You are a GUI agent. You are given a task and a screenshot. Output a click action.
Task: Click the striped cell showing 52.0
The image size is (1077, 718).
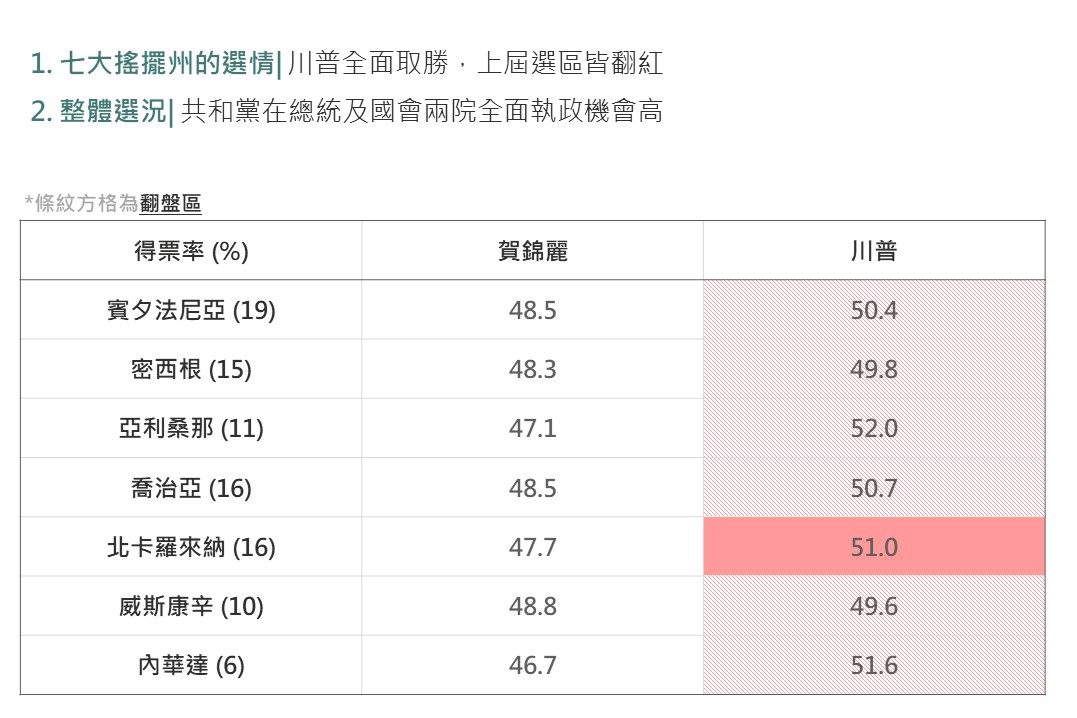(874, 429)
